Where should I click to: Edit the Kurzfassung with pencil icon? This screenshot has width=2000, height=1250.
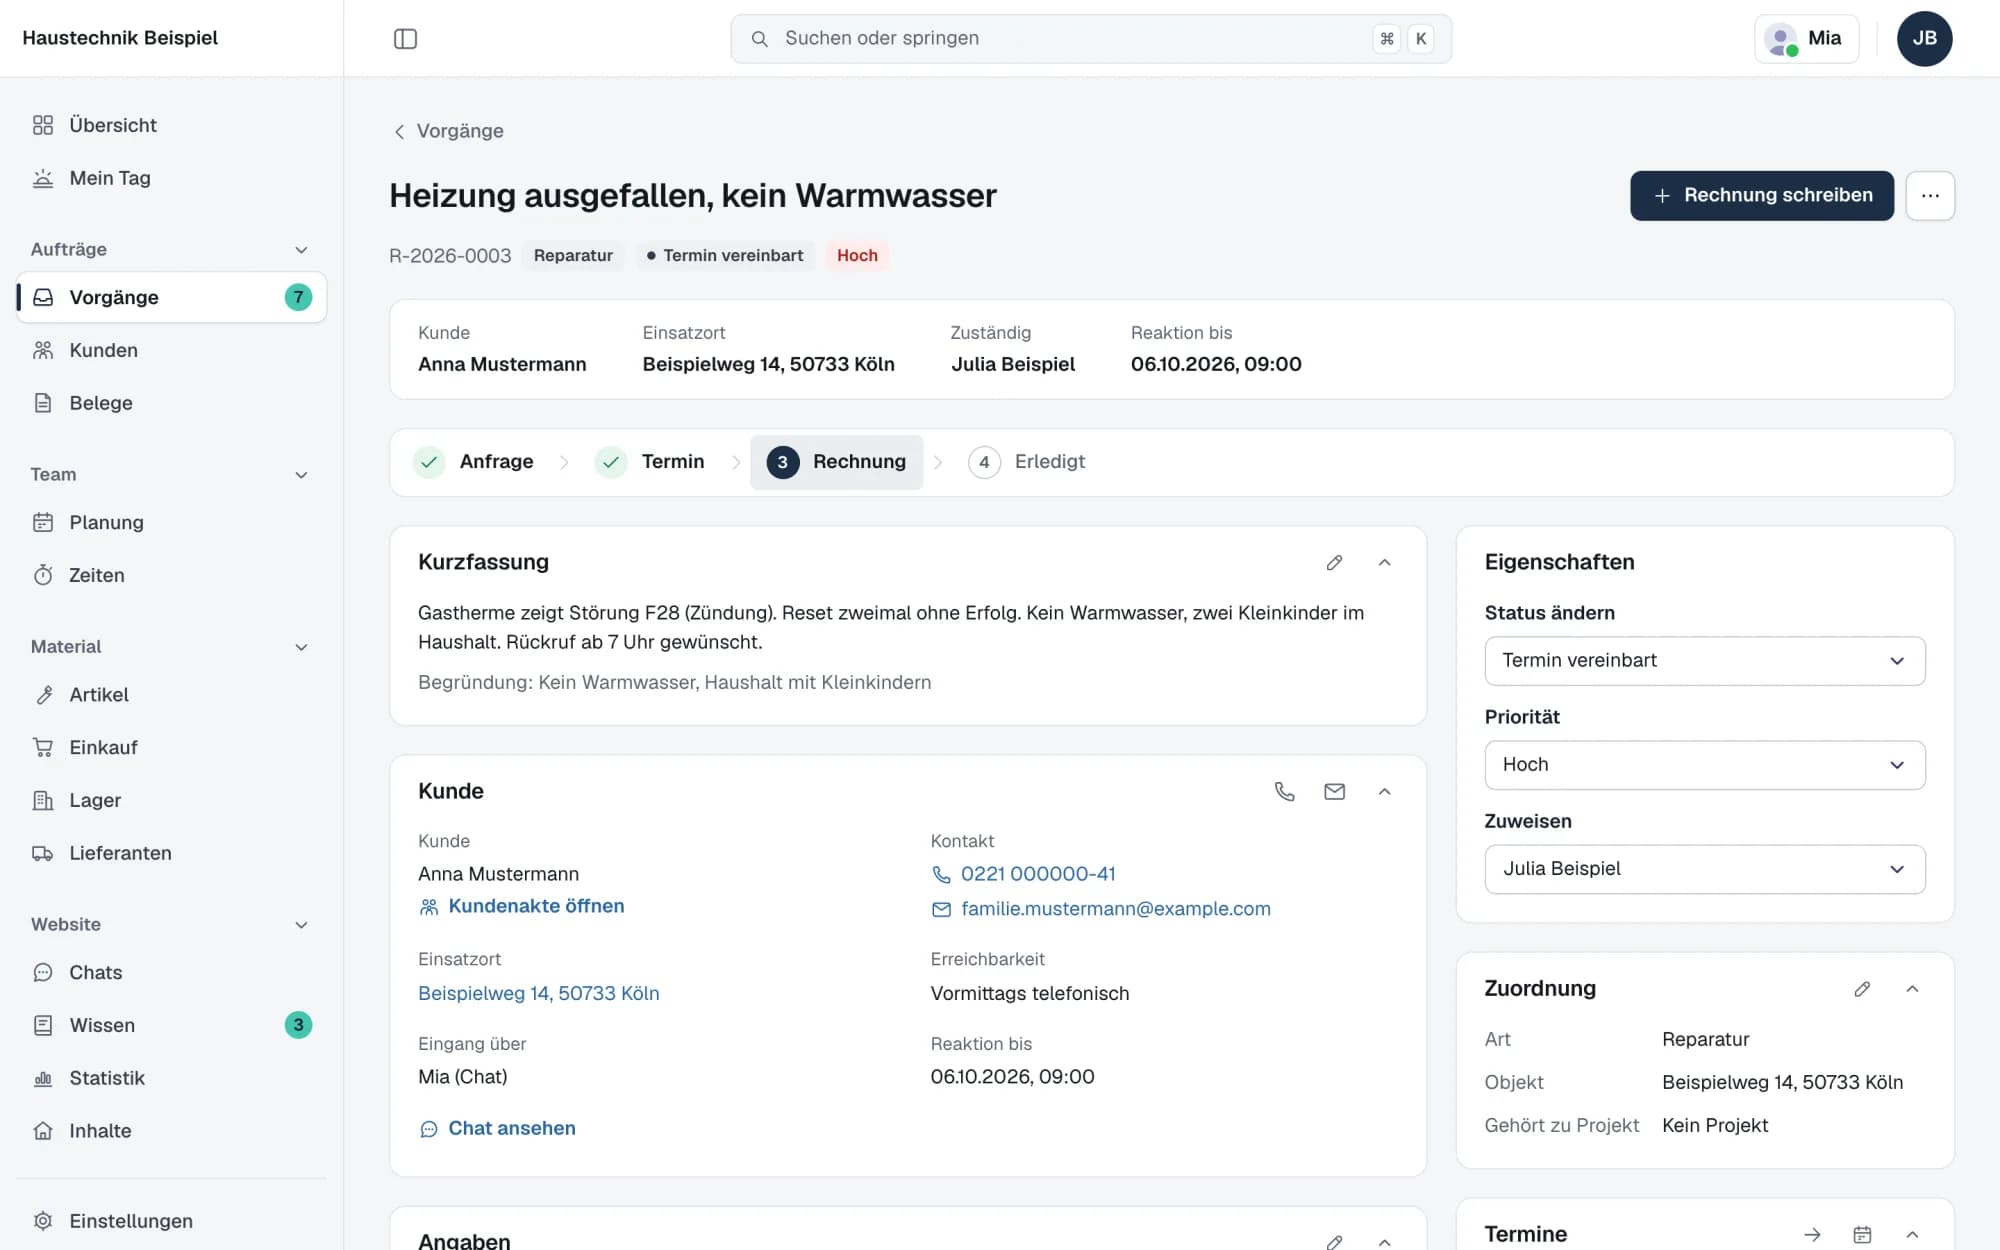[1334, 563]
